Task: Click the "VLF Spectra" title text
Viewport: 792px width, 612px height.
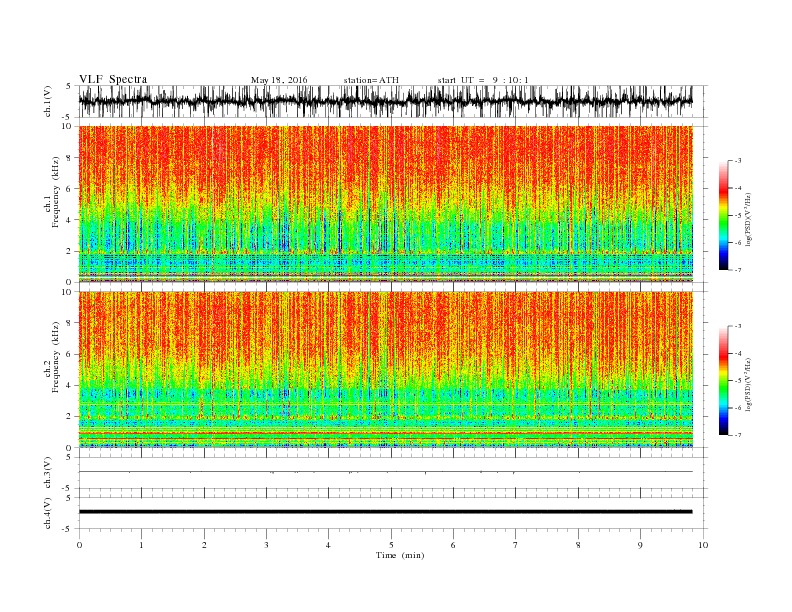Action: (113, 79)
